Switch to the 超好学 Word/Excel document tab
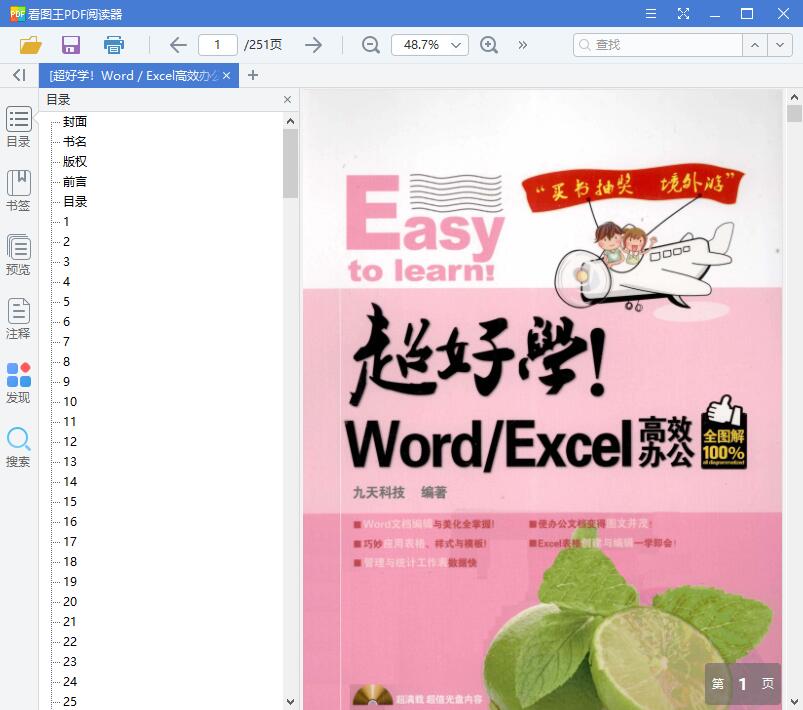The height and width of the screenshot is (710, 803). pos(133,76)
